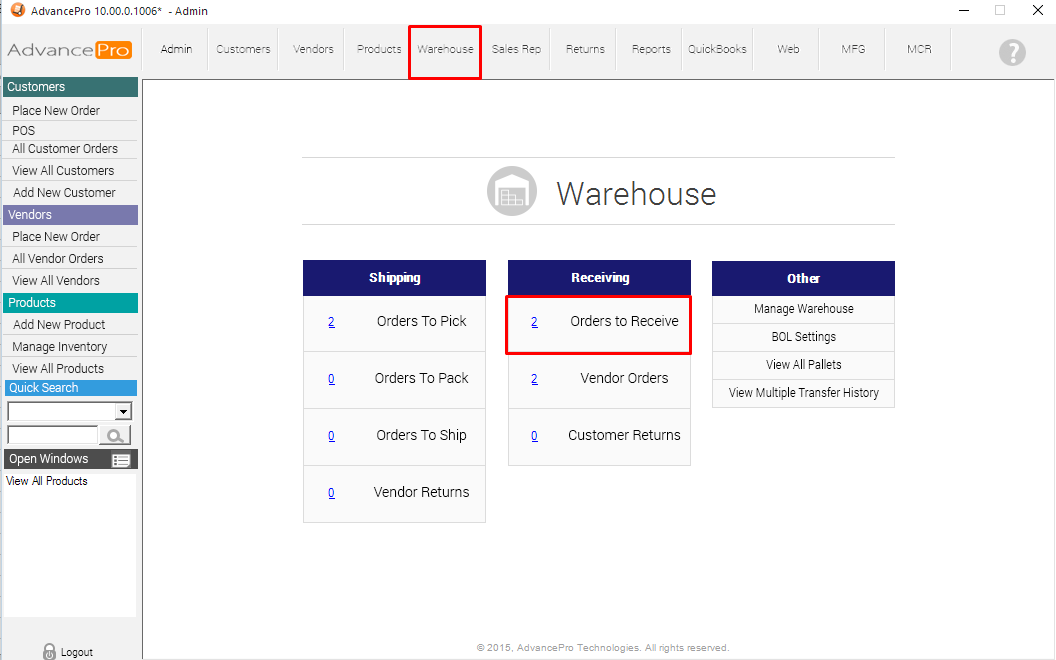Image resolution: width=1056 pixels, height=660 pixels.
Task: Click the Quick Search magnifier button
Action: click(116, 435)
